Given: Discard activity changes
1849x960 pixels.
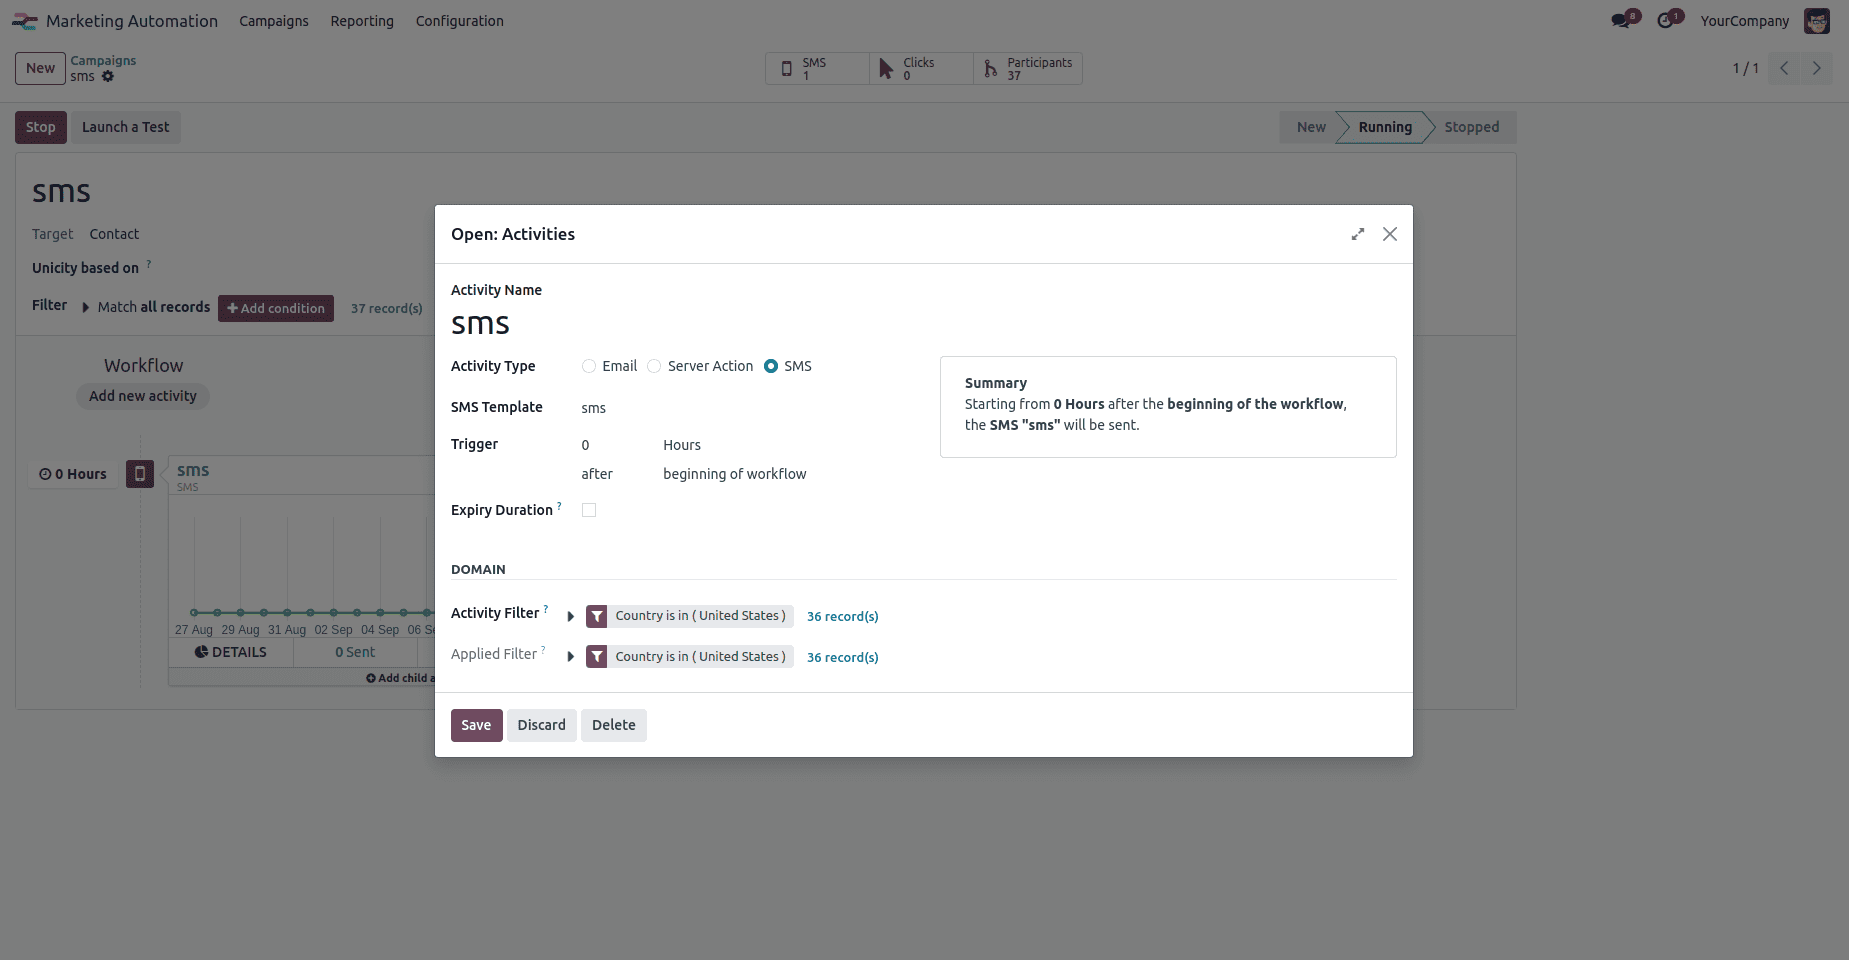Looking at the screenshot, I should coord(542,725).
